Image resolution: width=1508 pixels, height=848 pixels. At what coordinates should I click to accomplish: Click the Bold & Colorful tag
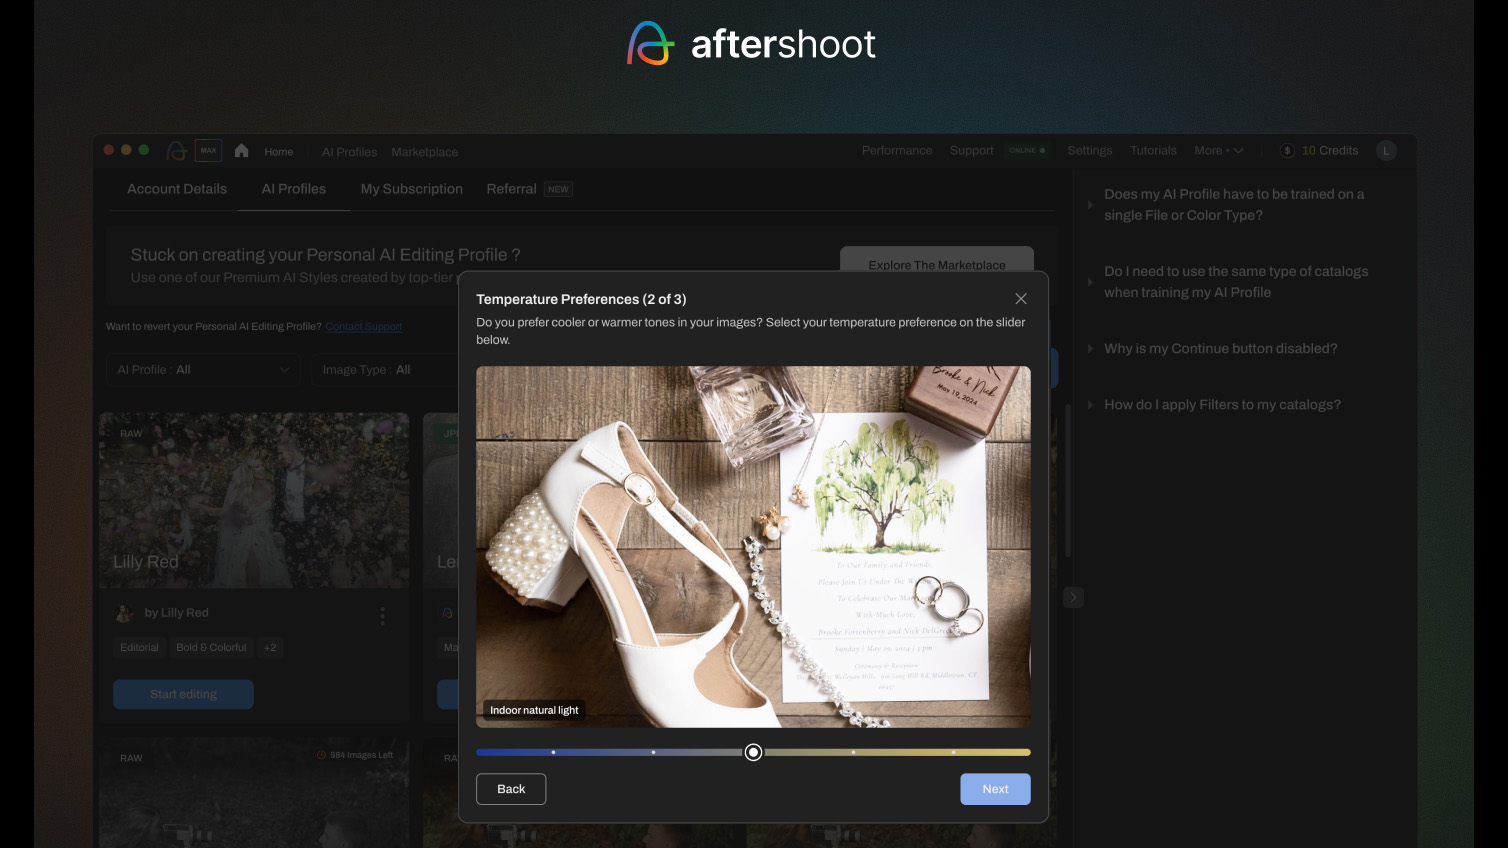(211, 648)
